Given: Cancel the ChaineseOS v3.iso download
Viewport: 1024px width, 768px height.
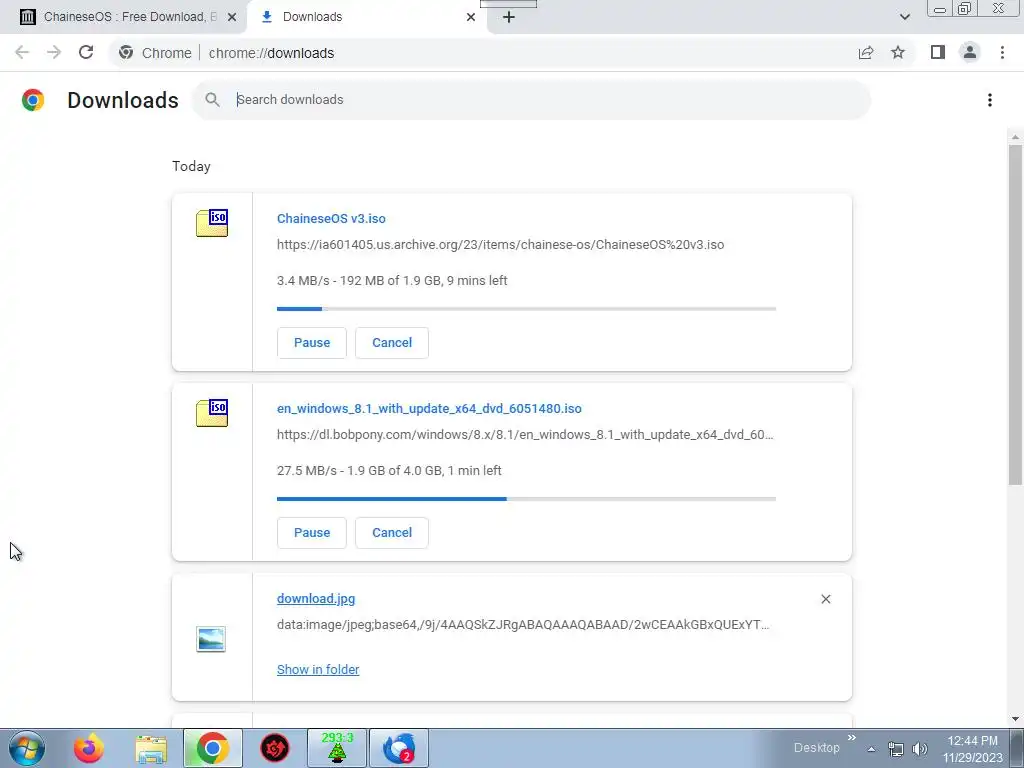Looking at the screenshot, I should [x=392, y=343].
